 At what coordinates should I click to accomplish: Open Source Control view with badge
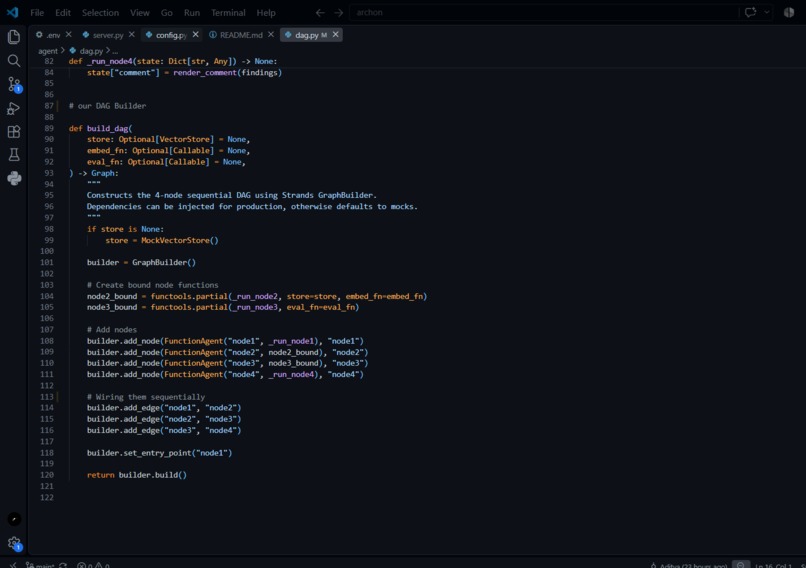14,84
